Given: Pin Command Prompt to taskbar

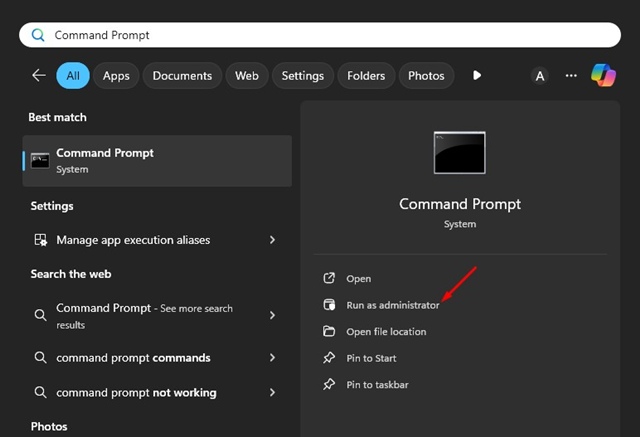Looking at the screenshot, I should click(x=376, y=385).
